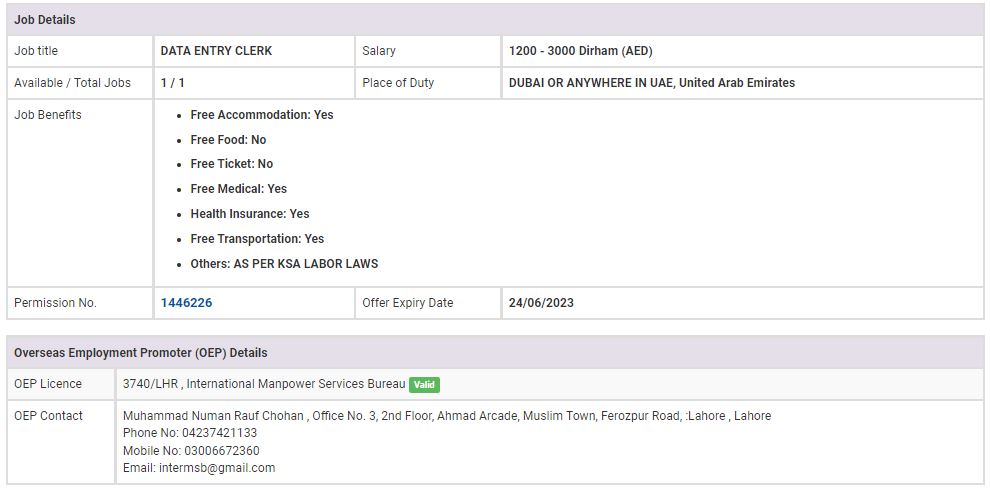Click the Free Ticket: No benefit
Screen dimensions: 990x489
point(231,164)
